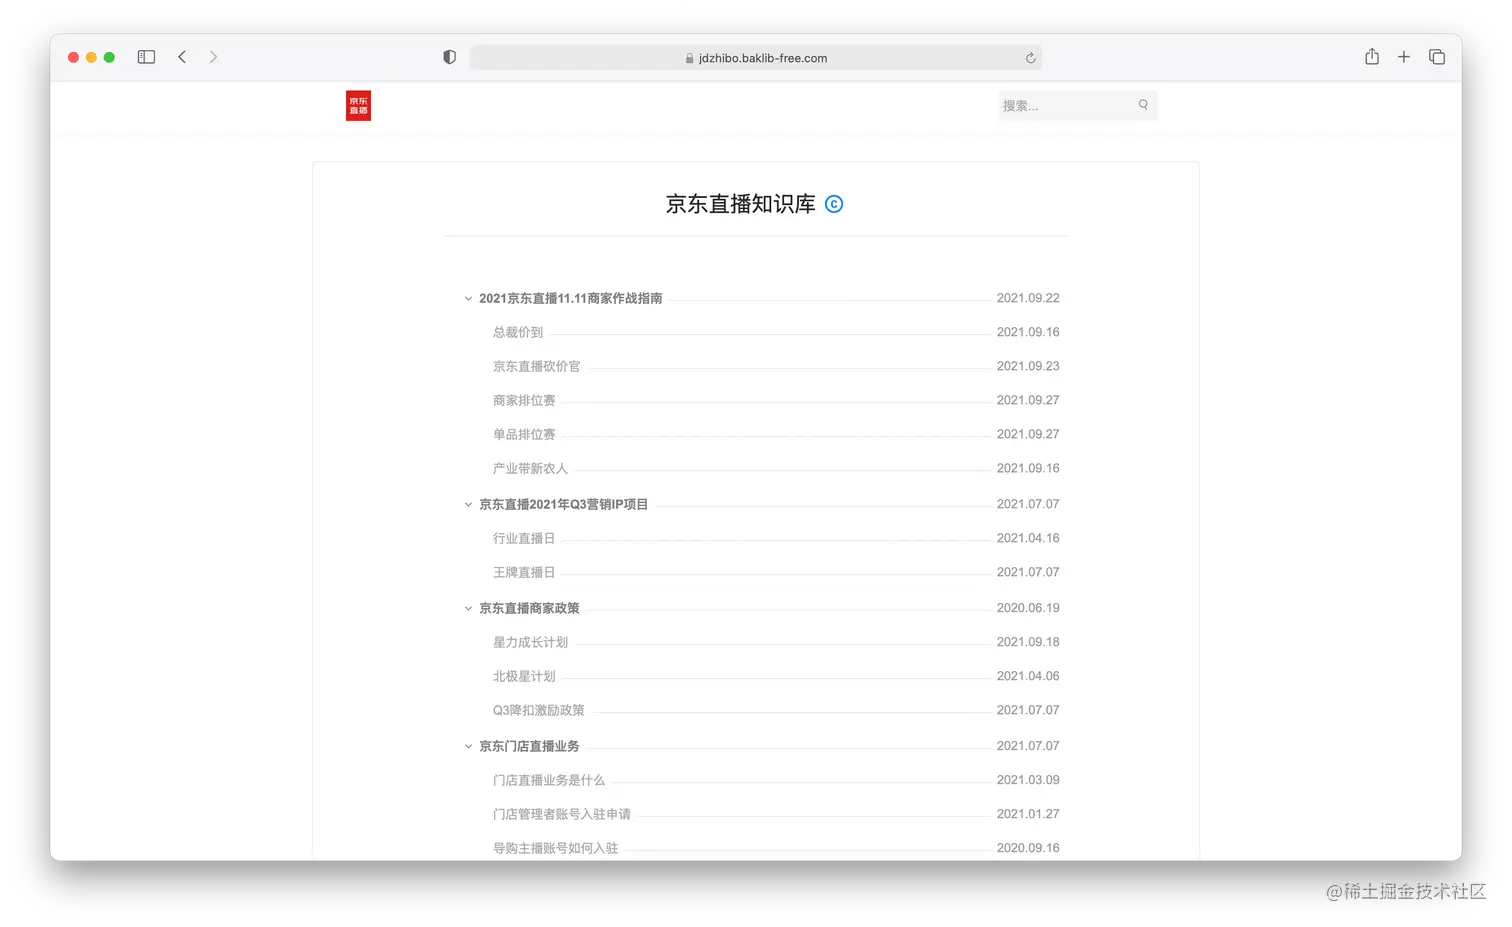Screen dimensions: 1512x927
Task: Reload the page with refresh icon
Action: pos(1030,58)
